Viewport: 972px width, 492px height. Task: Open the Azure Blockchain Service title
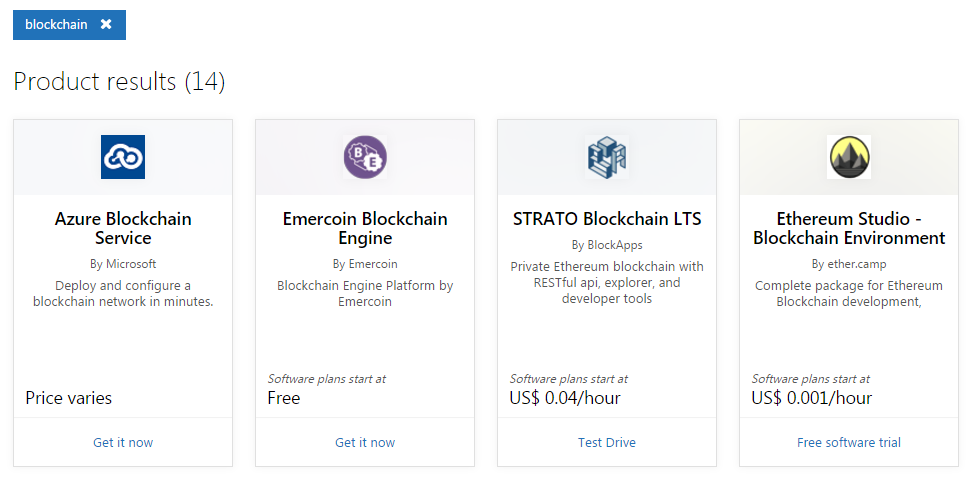(x=123, y=228)
